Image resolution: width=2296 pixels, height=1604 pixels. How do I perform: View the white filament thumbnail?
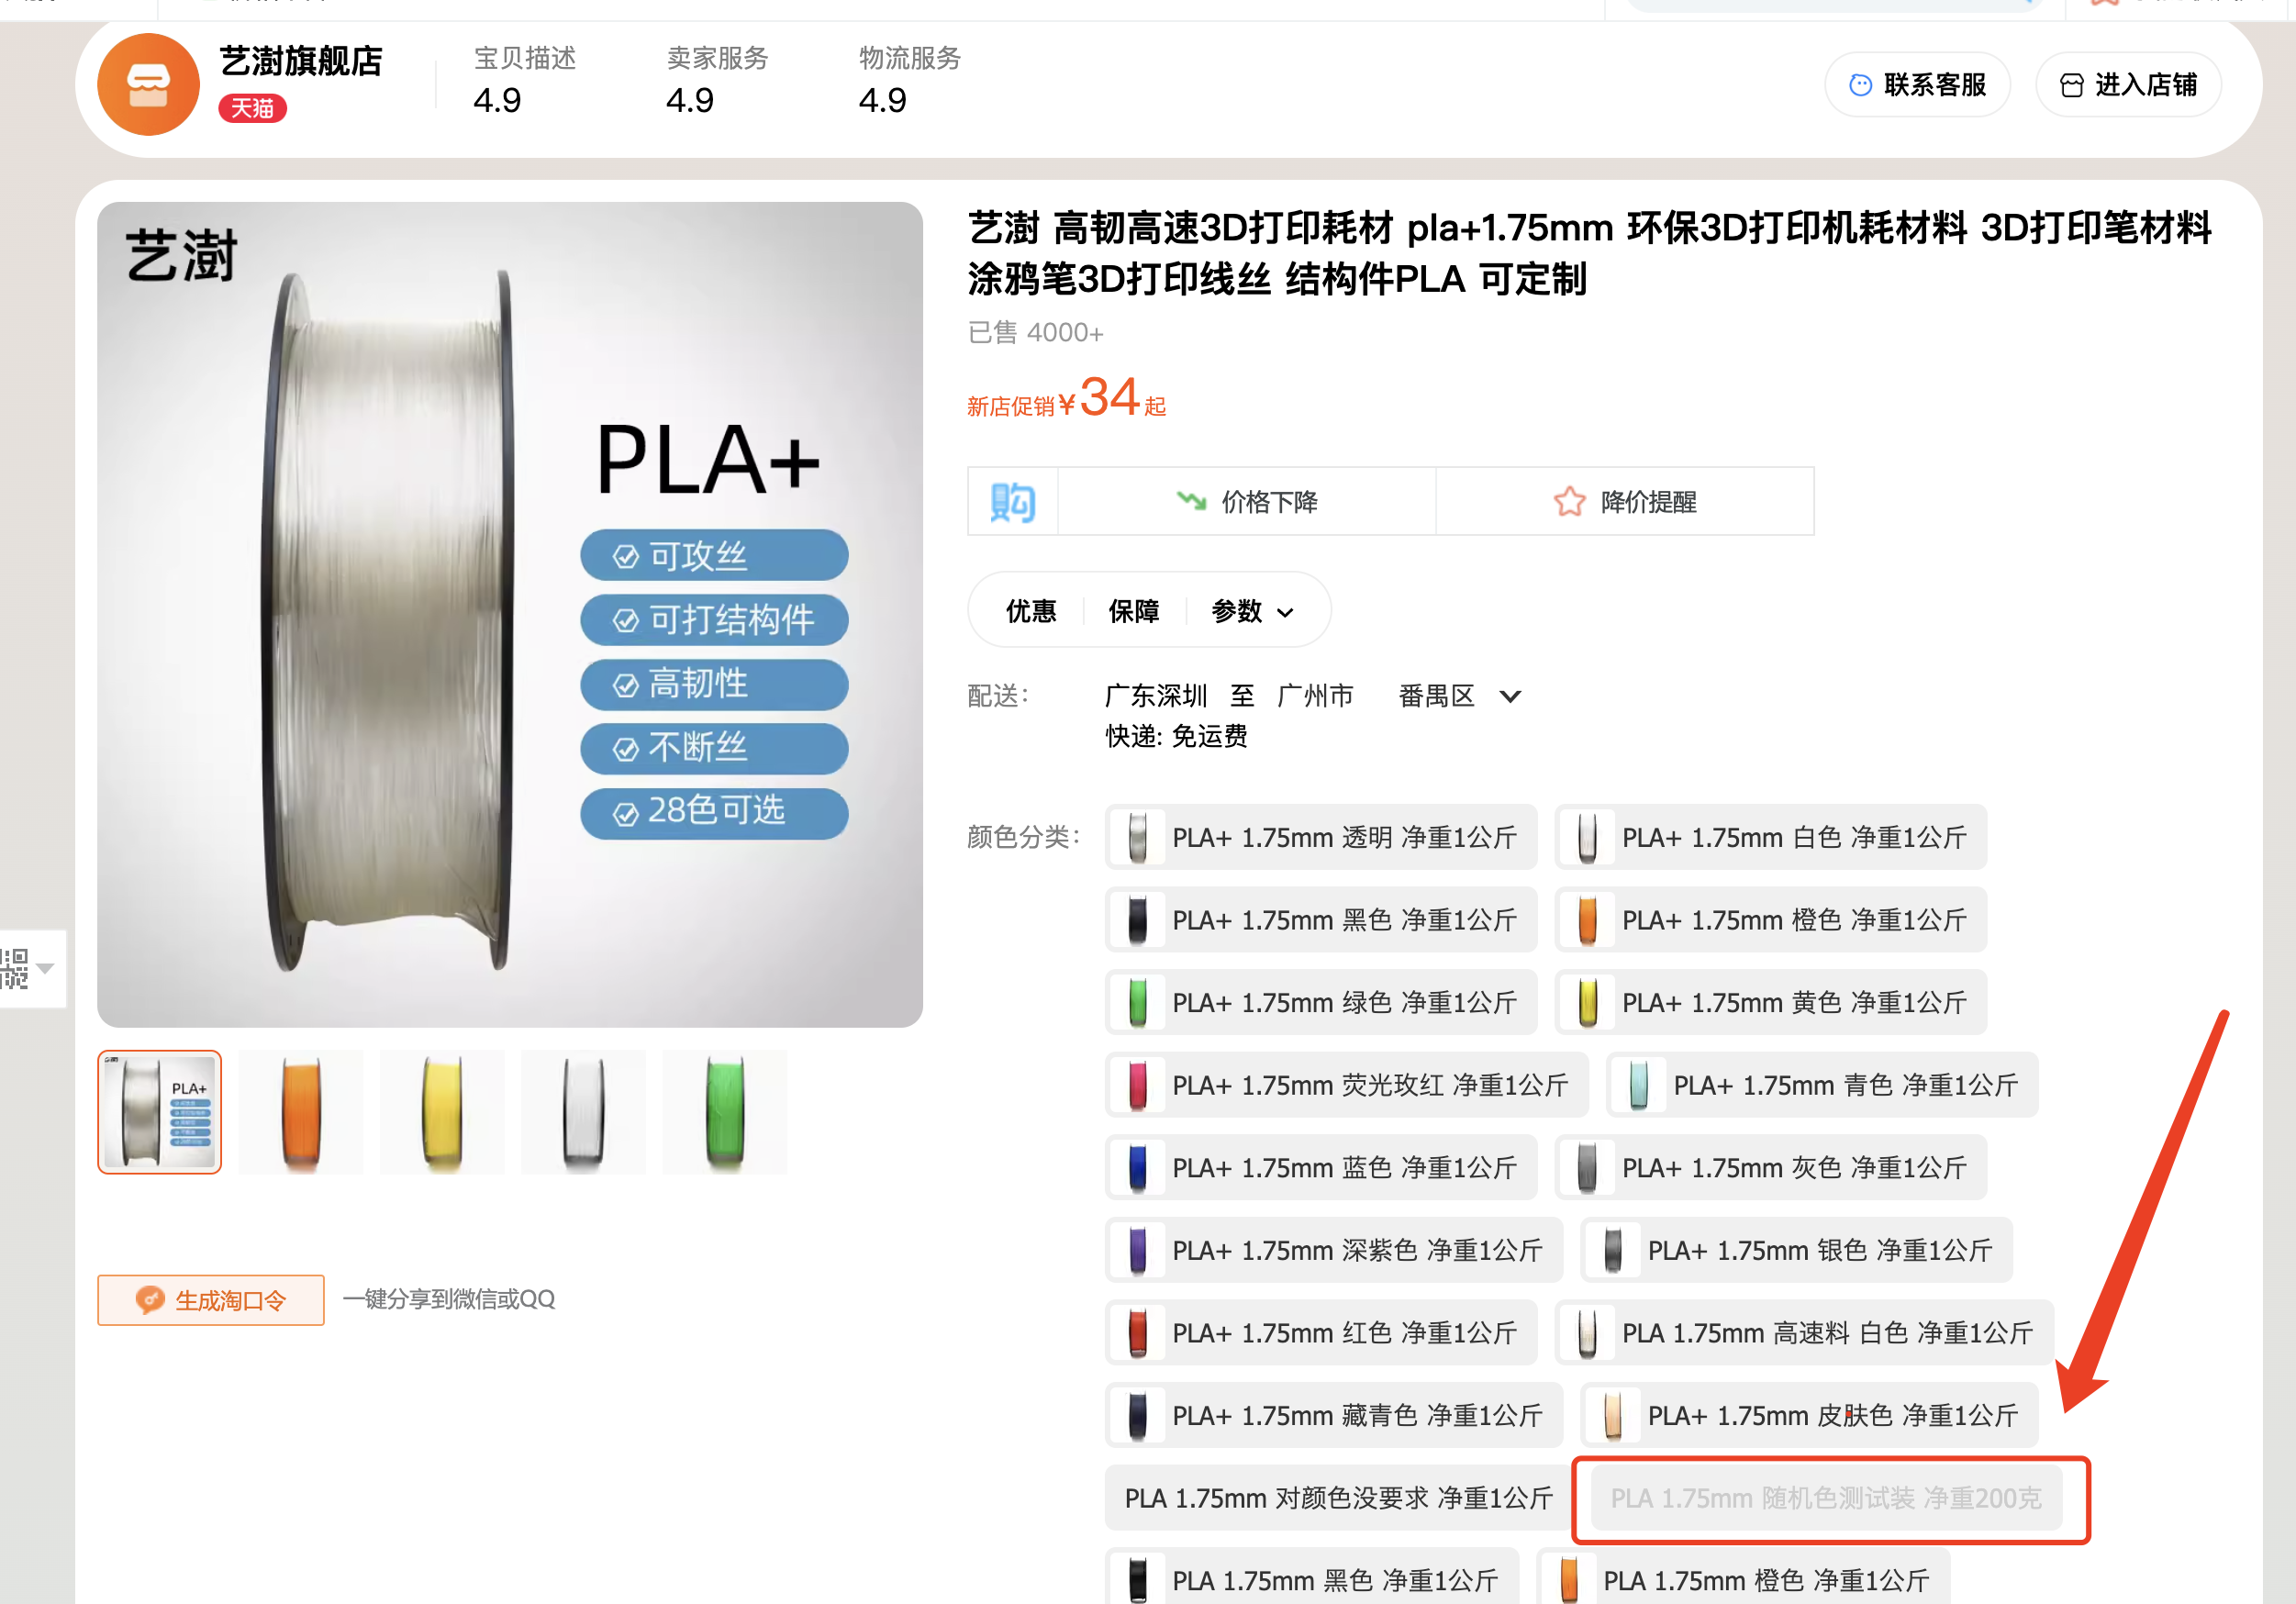pyautogui.click(x=584, y=1112)
